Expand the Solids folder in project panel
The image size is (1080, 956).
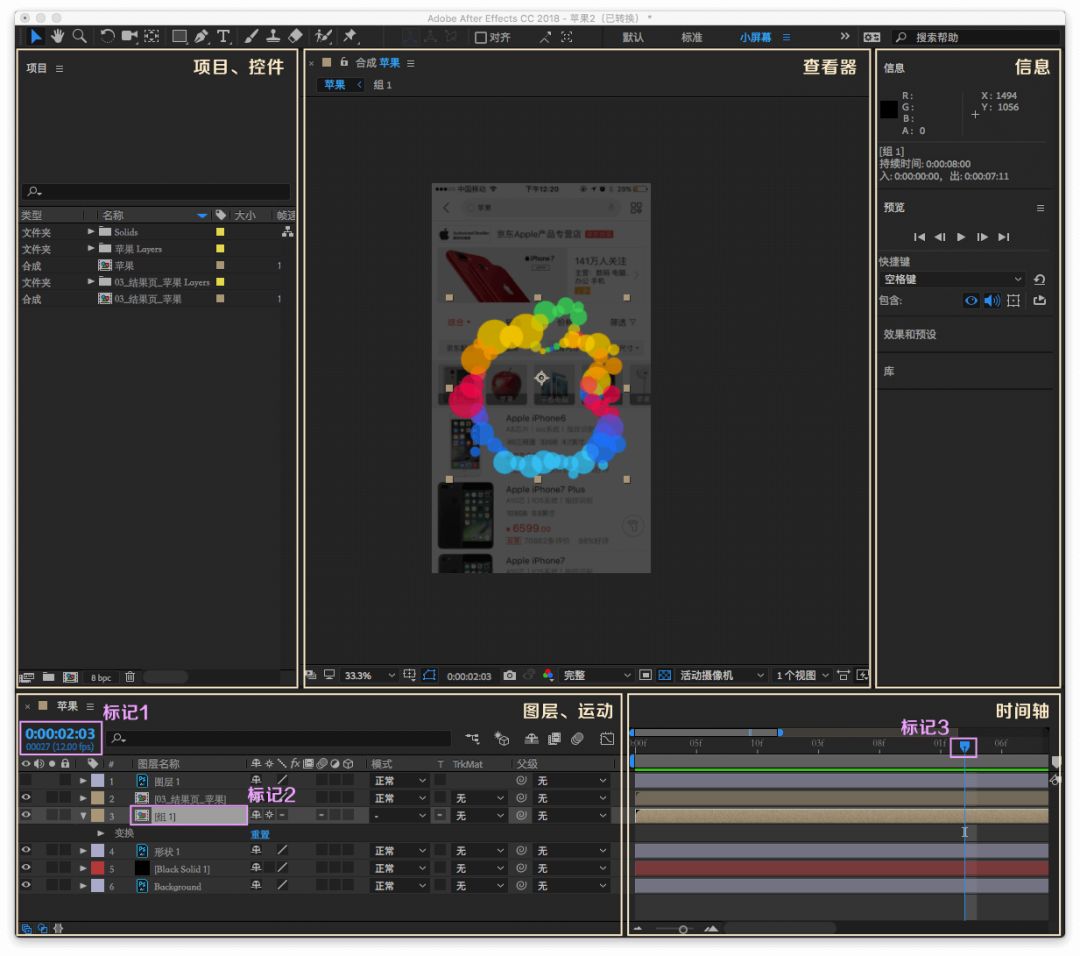point(90,231)
